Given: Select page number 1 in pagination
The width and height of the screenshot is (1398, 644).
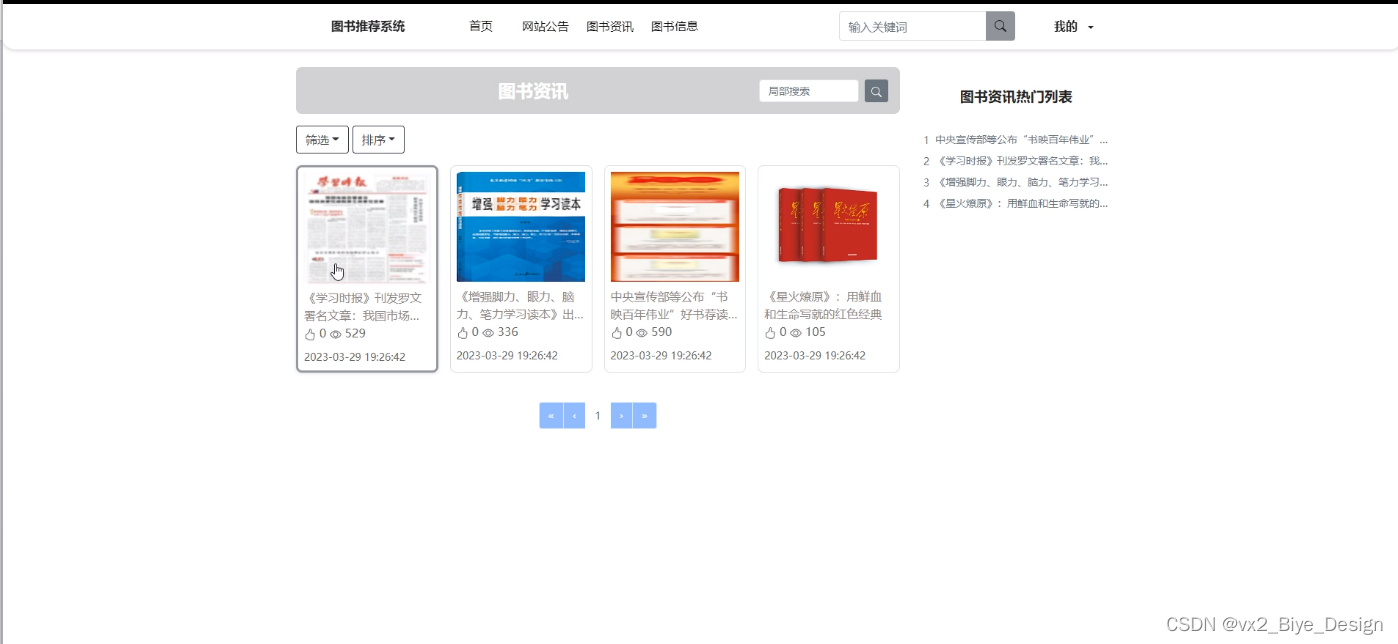Looking at the screenshot, I should coord(598,415).
